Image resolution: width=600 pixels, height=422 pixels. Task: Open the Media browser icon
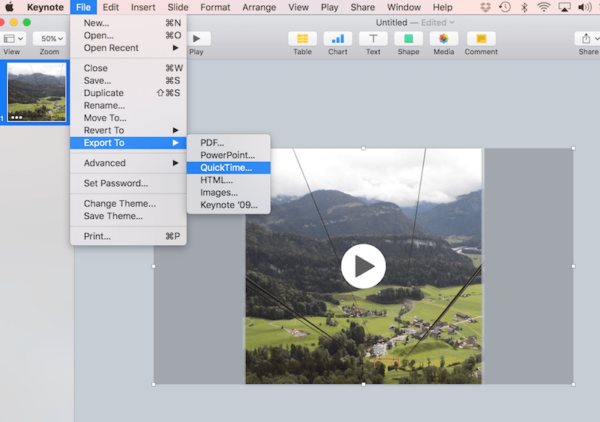click(443, 39)
